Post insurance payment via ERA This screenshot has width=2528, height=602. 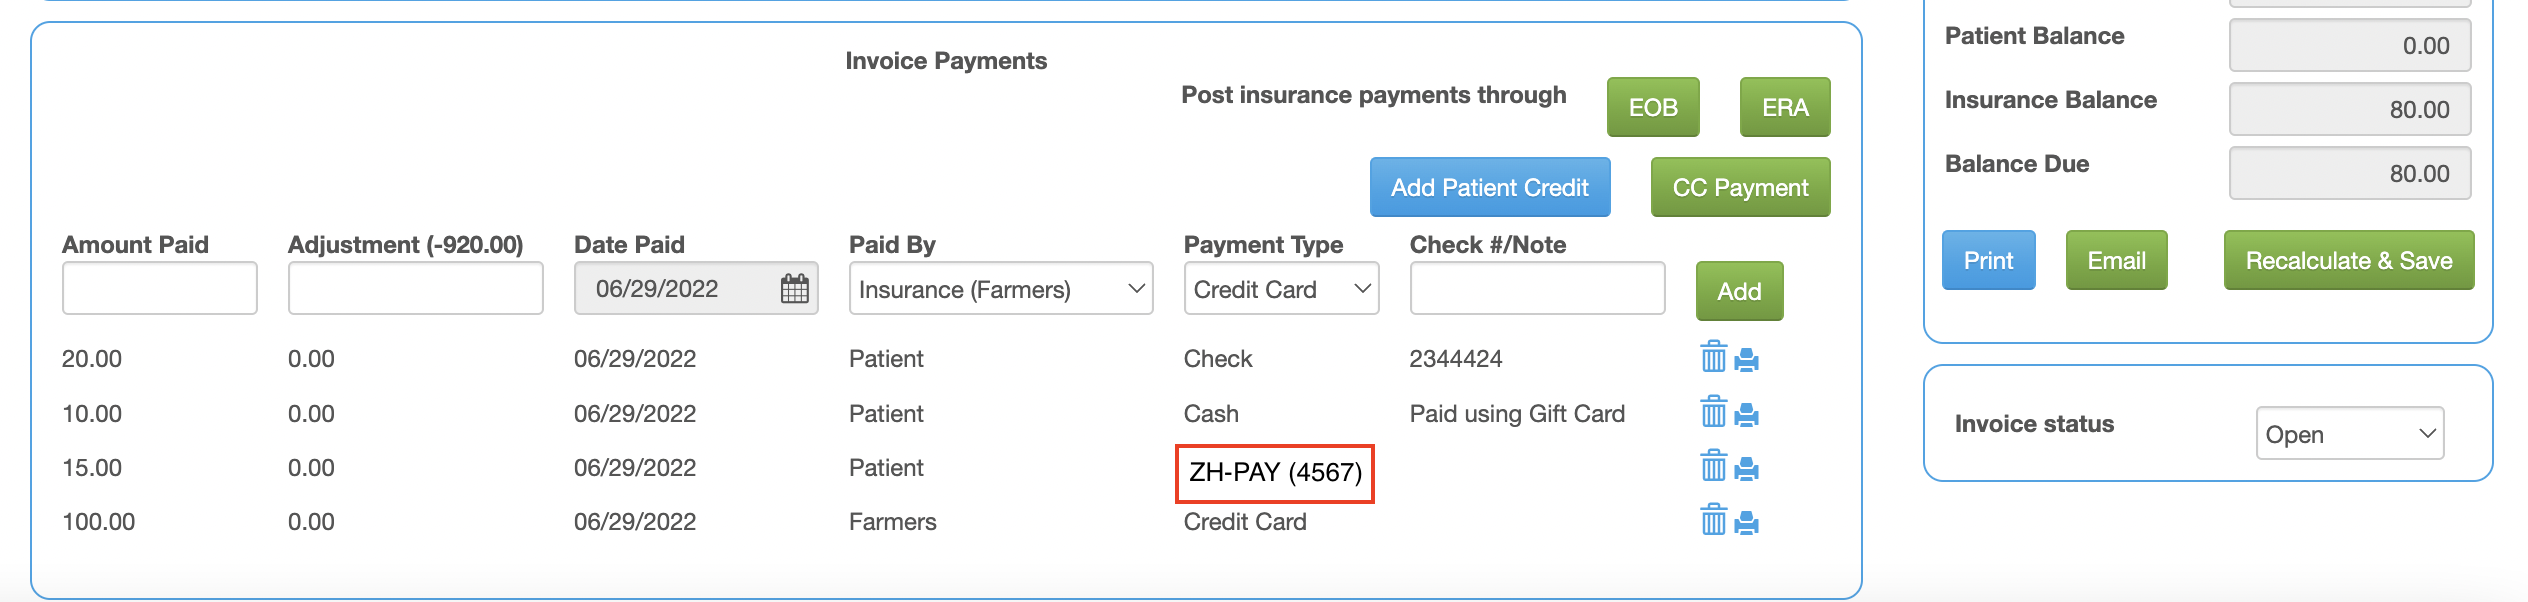point(1785,107)
